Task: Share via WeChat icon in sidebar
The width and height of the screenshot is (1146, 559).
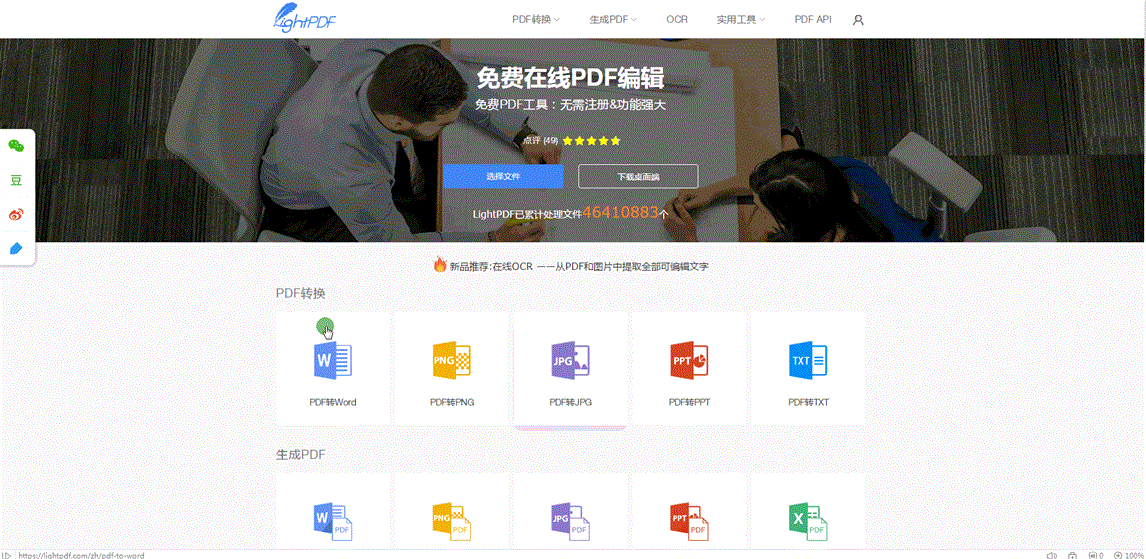Action: coord(16,146)
